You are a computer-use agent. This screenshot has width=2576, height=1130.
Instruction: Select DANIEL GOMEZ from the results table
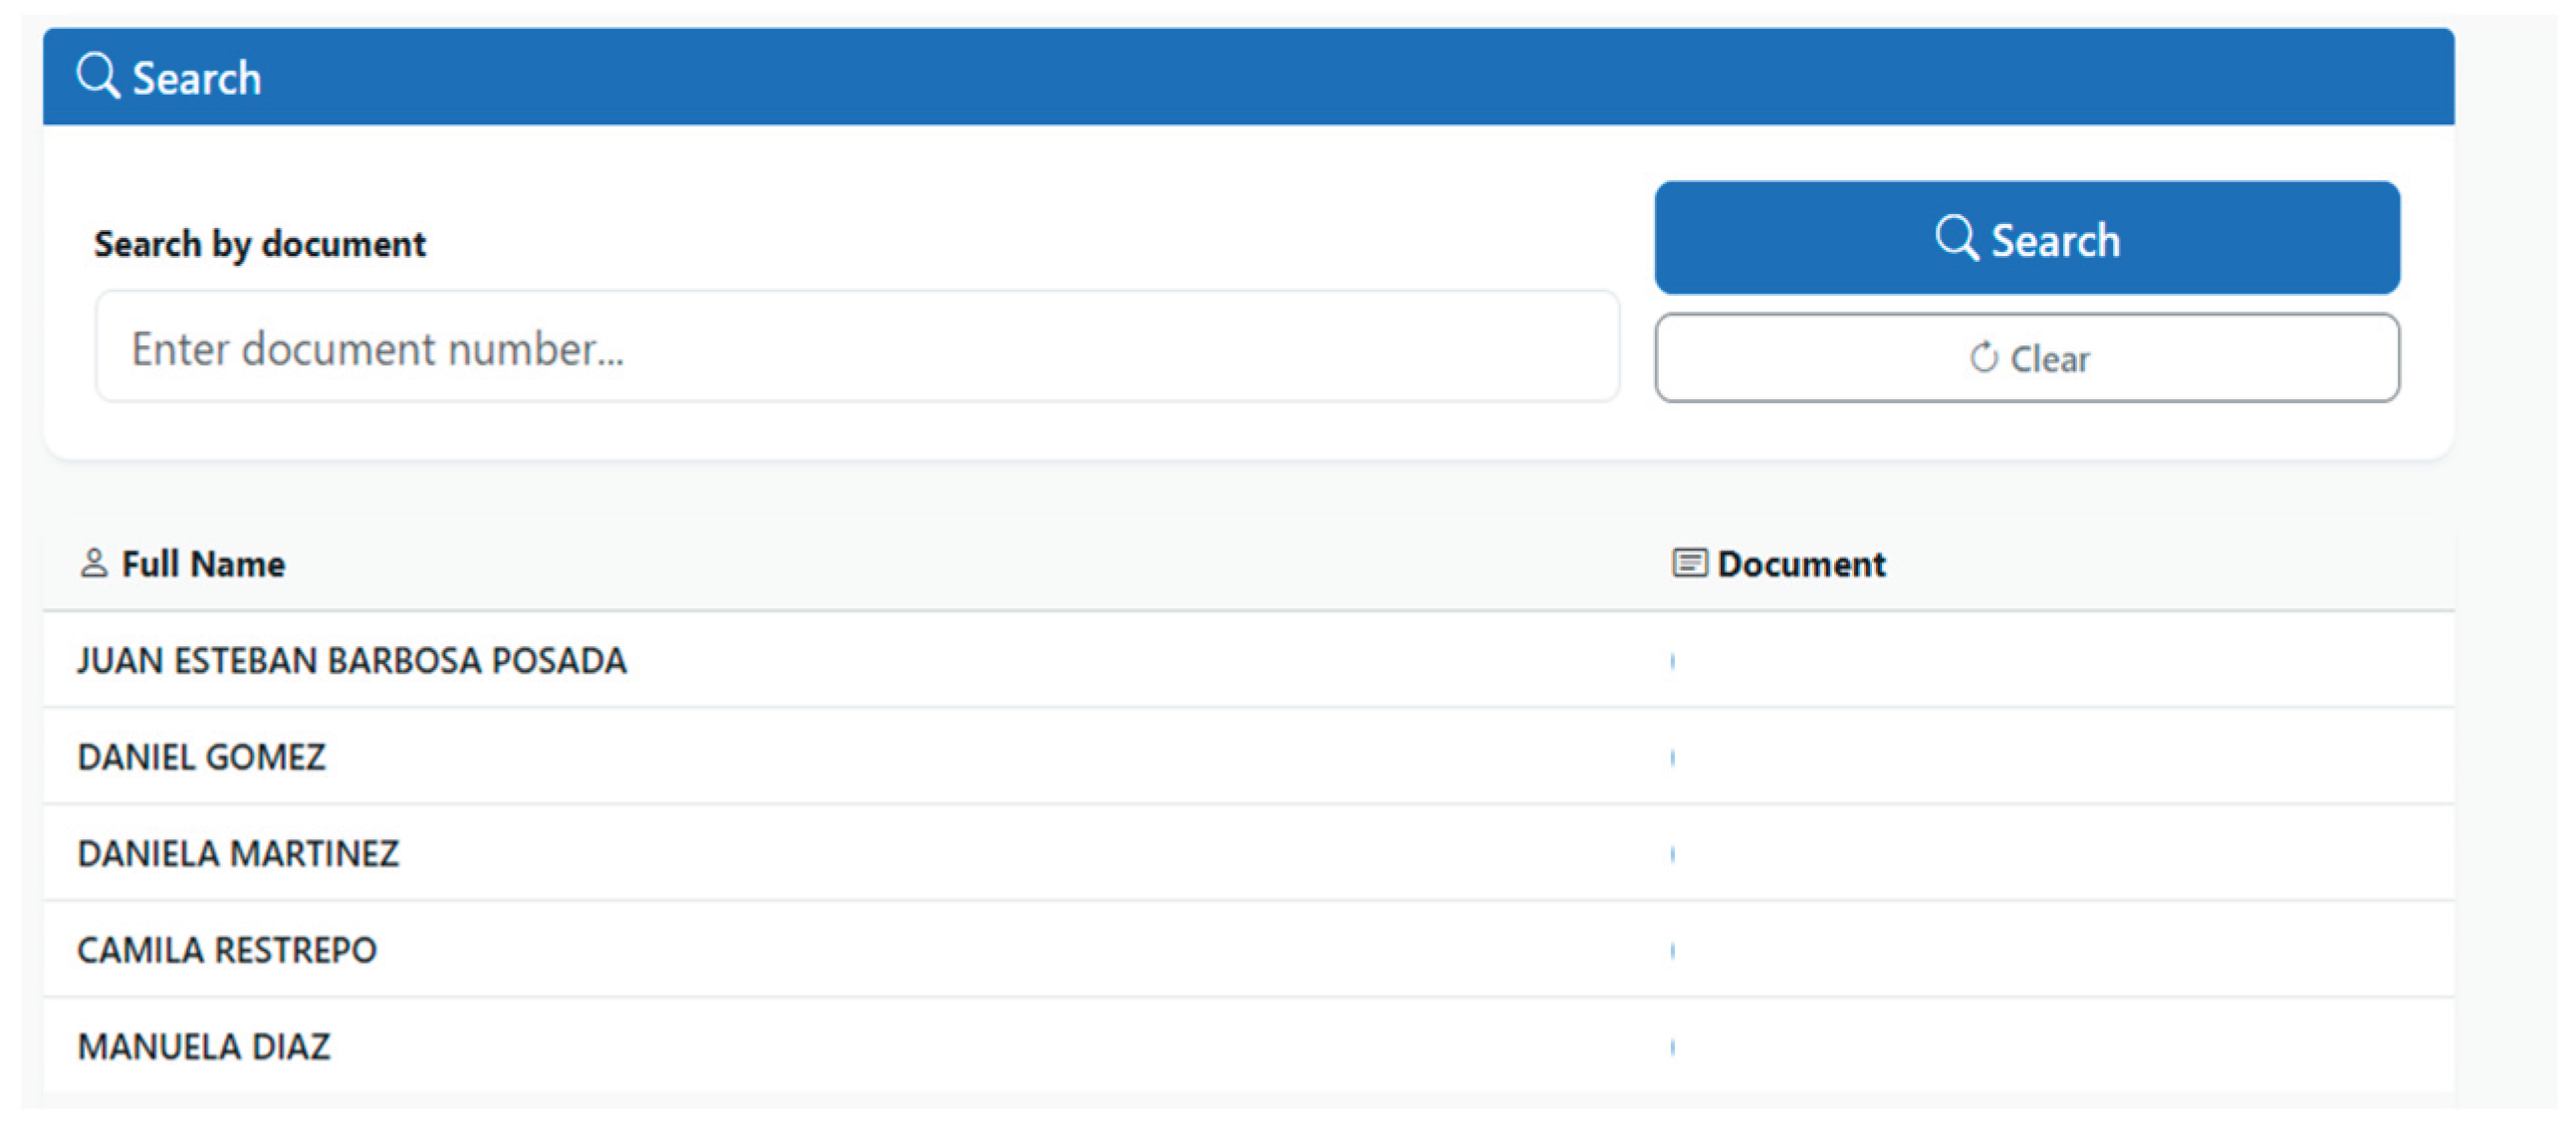[x=203, y=757]
